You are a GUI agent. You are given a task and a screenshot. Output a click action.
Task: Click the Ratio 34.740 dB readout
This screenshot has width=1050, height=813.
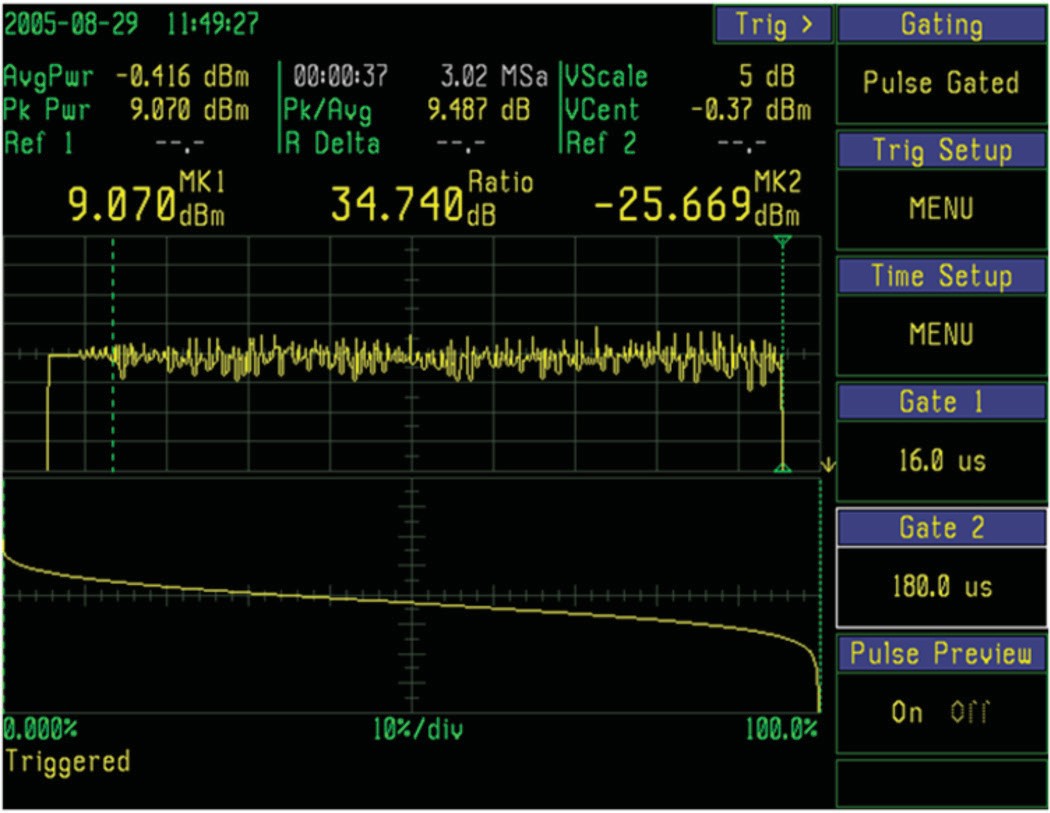(x=432, y=199)
